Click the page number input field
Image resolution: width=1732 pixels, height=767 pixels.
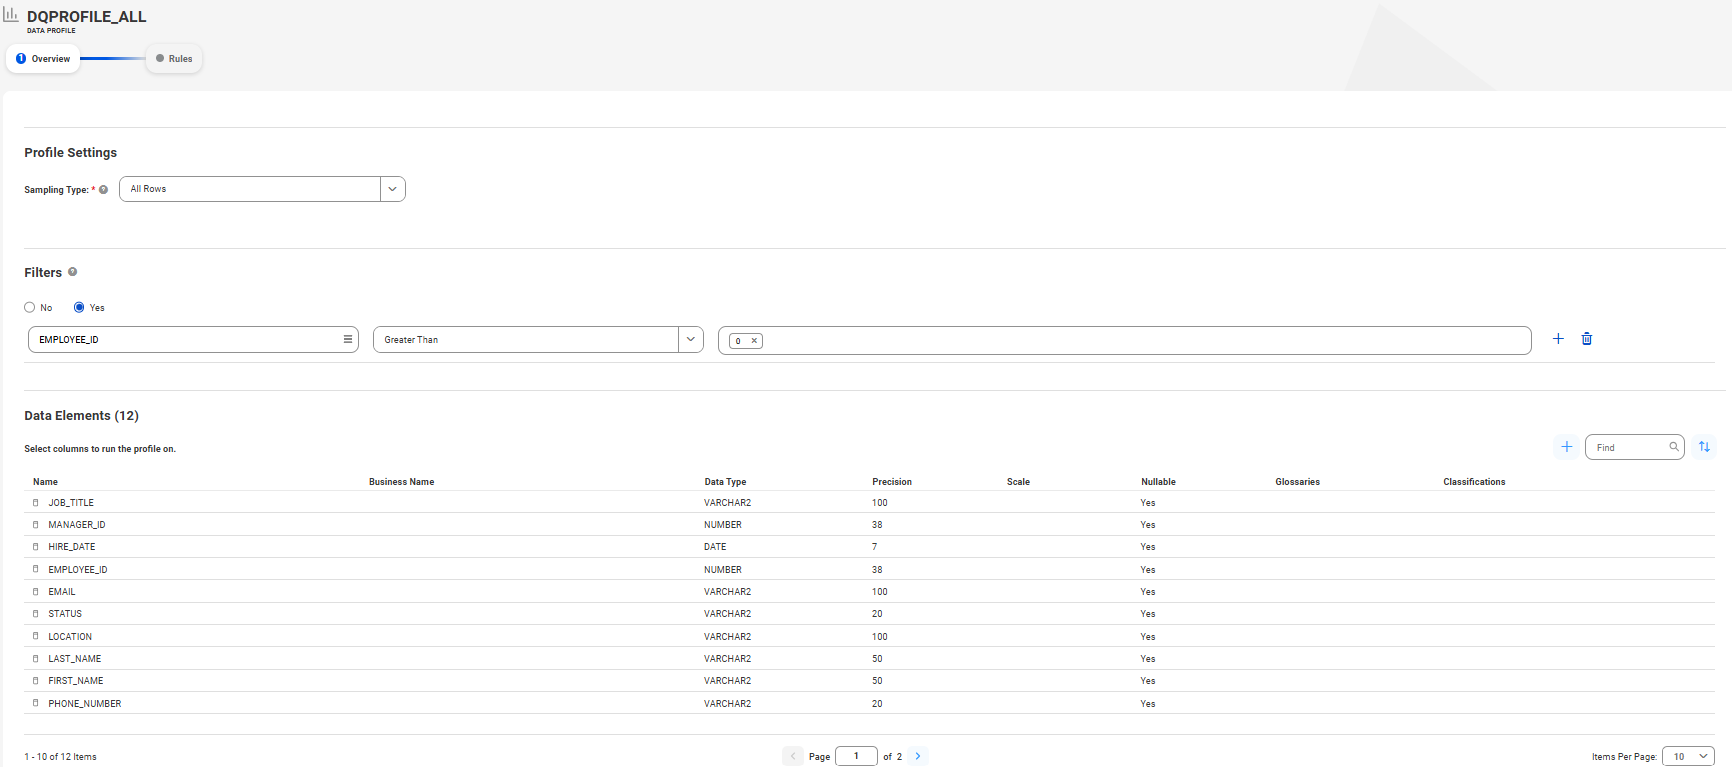pos(856,756)
